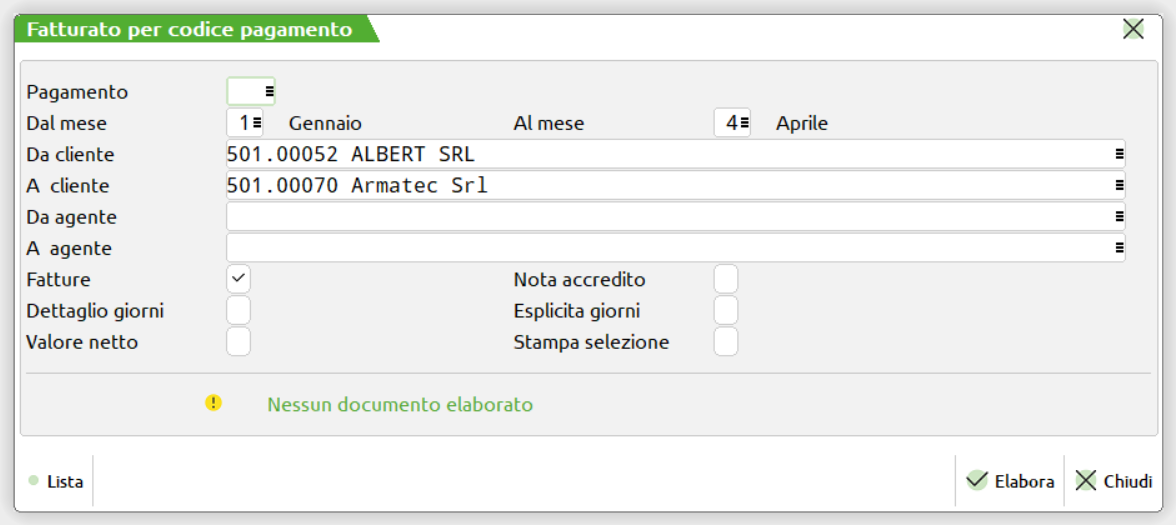Open the A agente lookup list
This screenshot has width=1176, height=525.
tap(1119, 248)
